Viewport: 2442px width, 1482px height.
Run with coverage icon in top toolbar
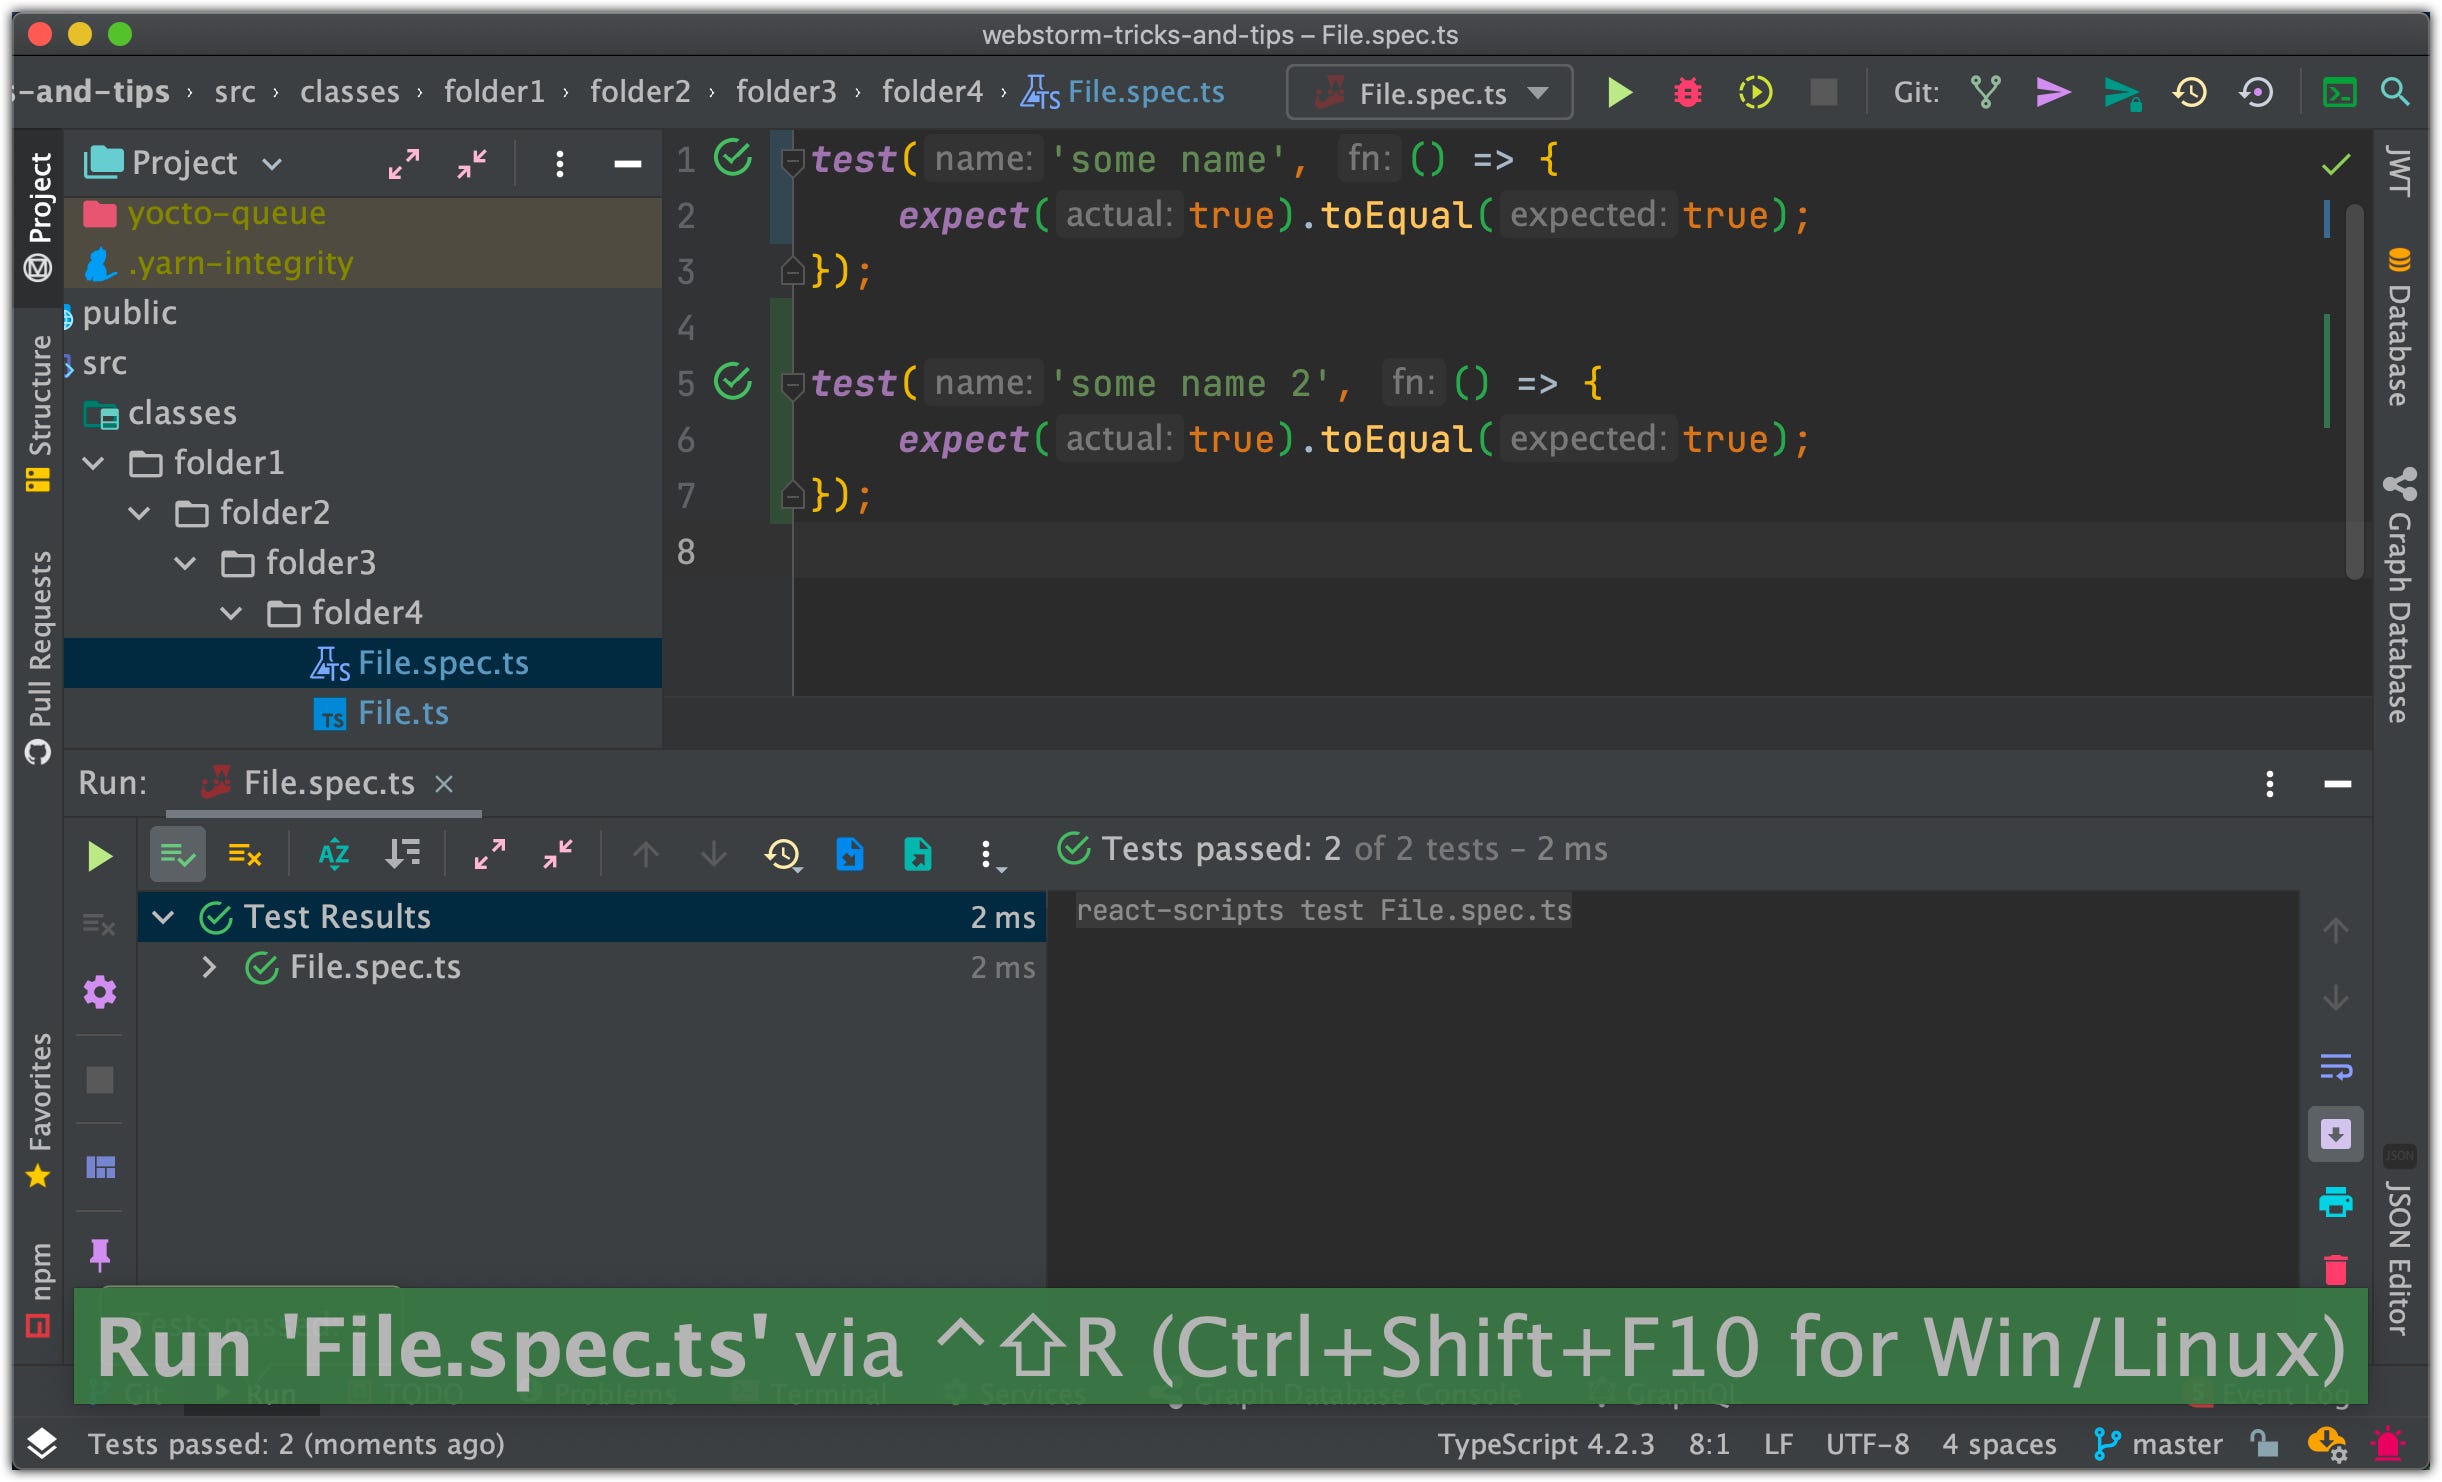point(1755,93)
